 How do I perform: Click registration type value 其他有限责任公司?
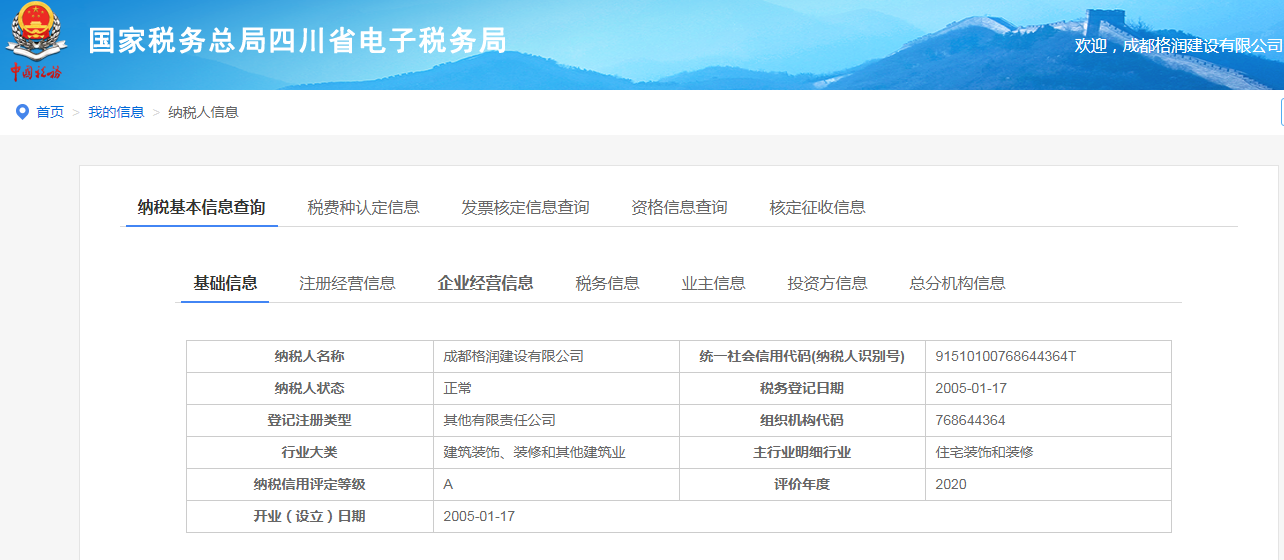pyautogui.click(x=499, y=420)
